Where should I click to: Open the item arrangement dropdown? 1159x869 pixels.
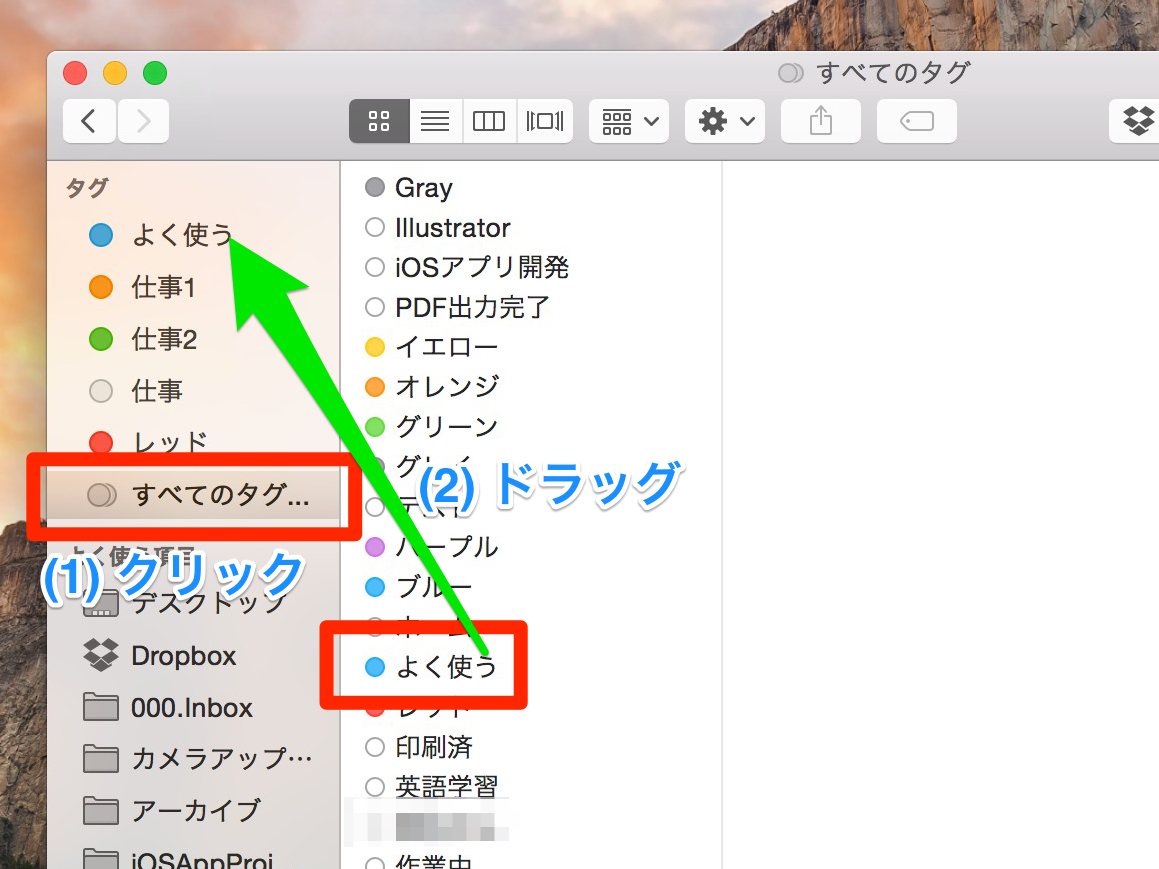coord(629,120)
